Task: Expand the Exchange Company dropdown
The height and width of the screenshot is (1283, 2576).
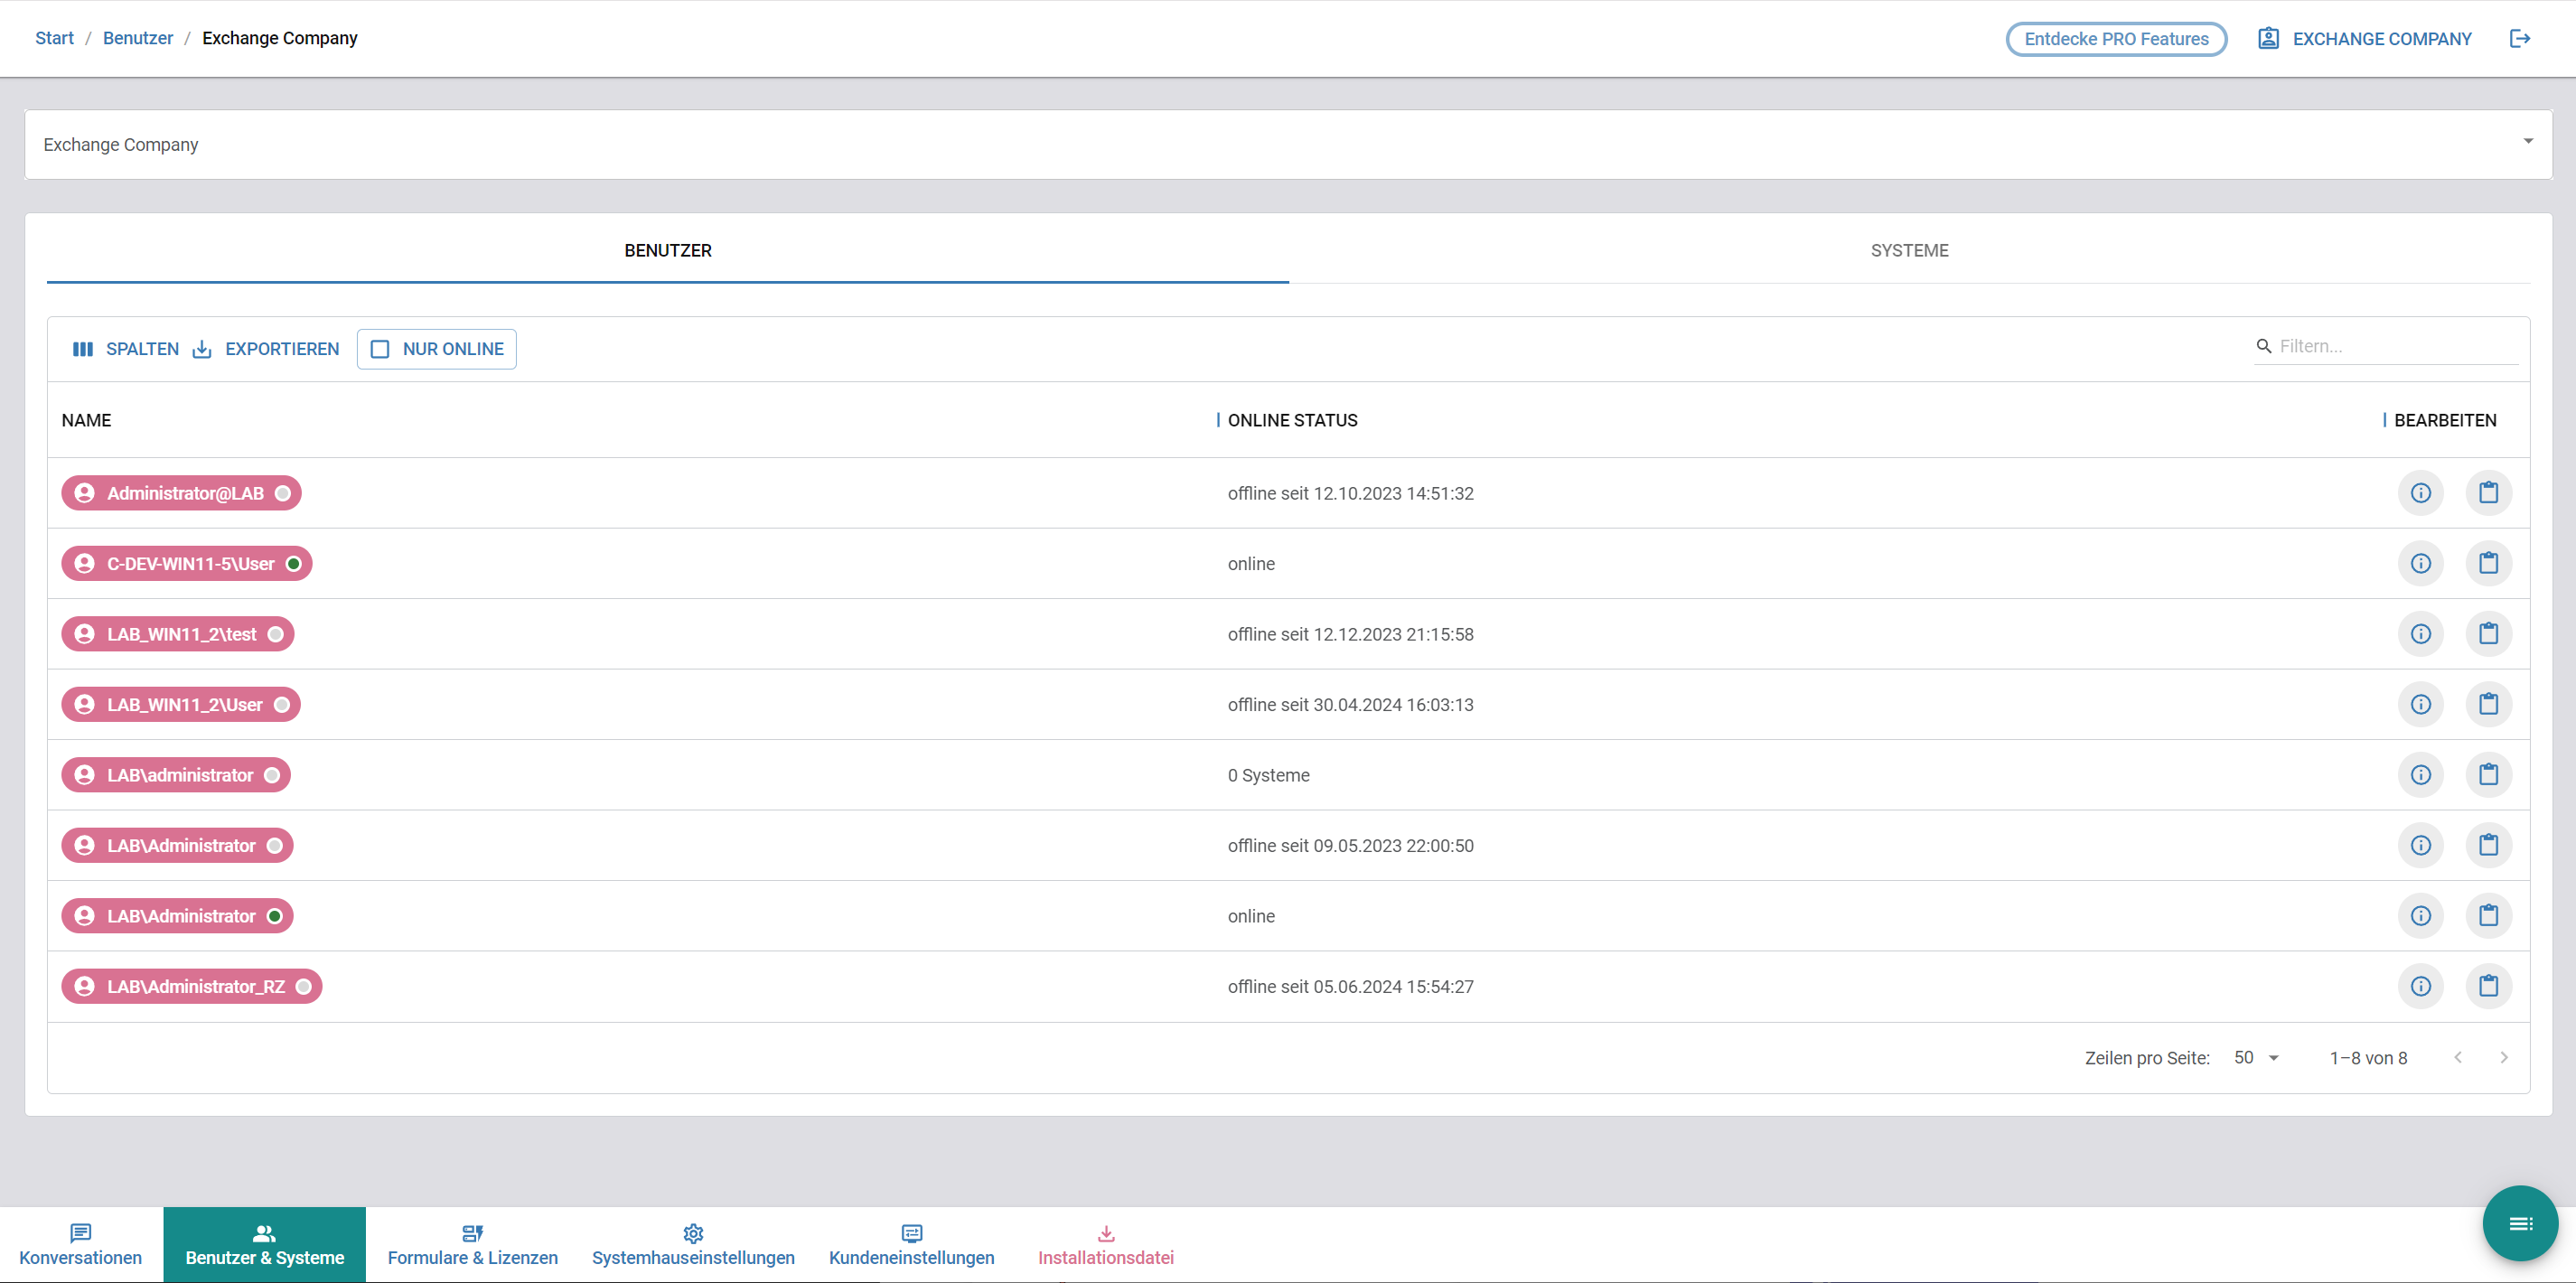Action: click(x=2527, y=142)
